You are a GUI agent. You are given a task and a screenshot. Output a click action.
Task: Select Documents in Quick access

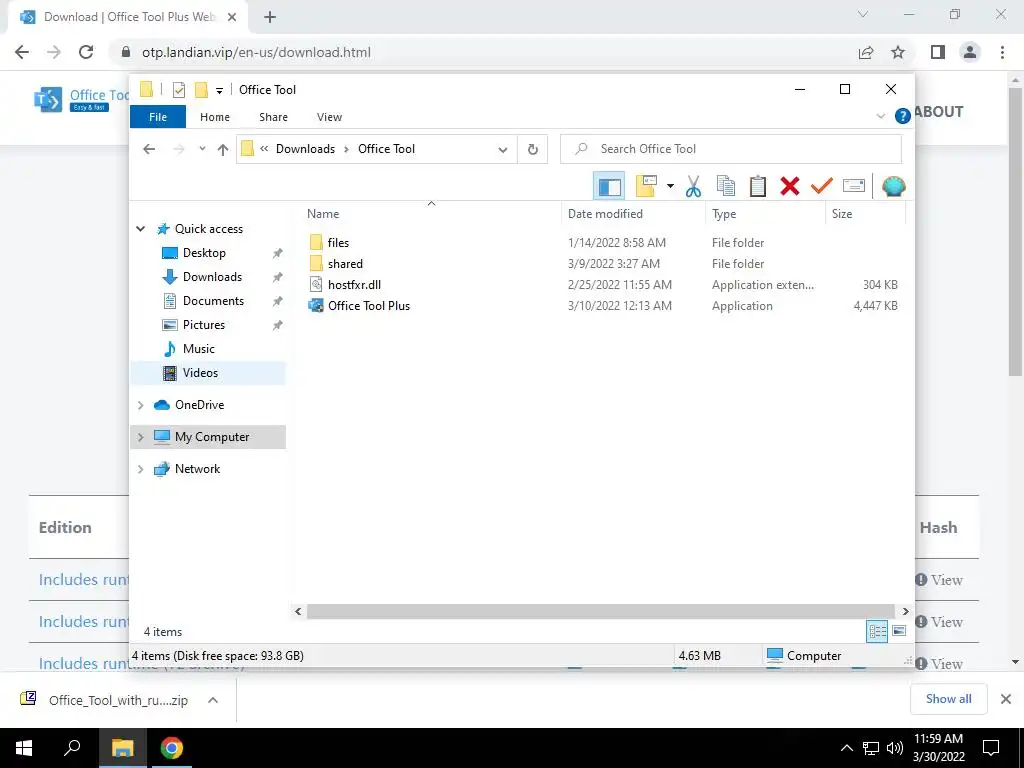point(213,301)
